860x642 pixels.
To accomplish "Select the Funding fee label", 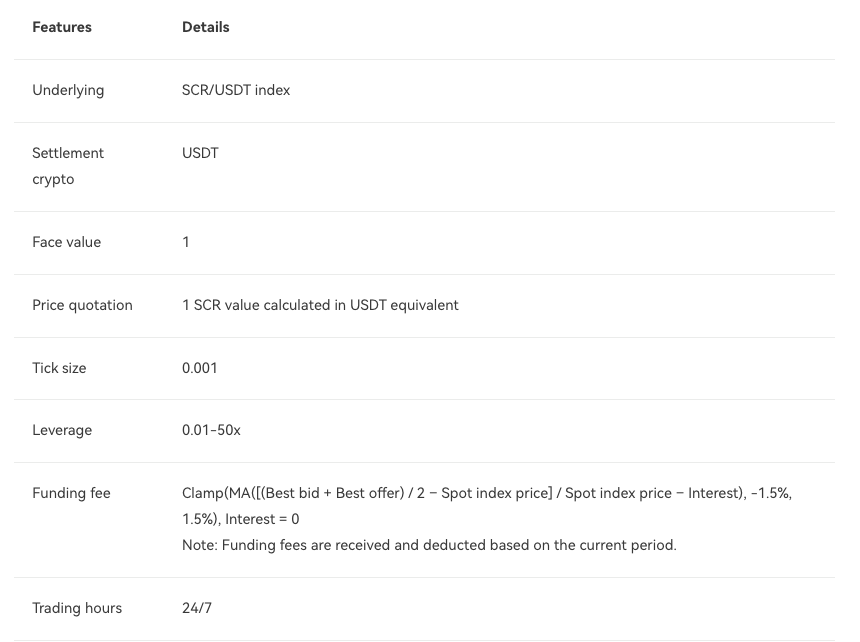I will 71,493.
